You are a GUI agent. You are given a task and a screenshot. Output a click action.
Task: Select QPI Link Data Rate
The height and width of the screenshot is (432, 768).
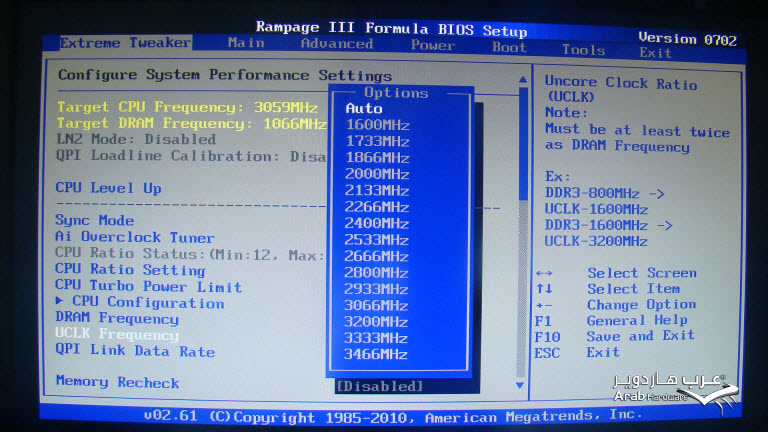(x=135, y=351)
